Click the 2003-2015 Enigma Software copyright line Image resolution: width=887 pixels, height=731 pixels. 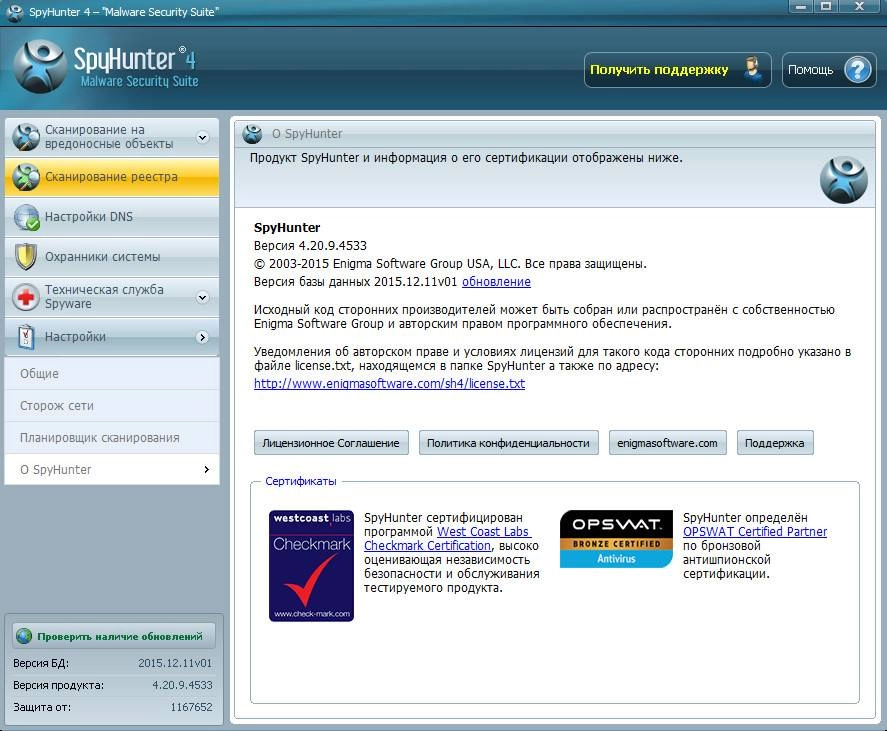click(450, 264)
